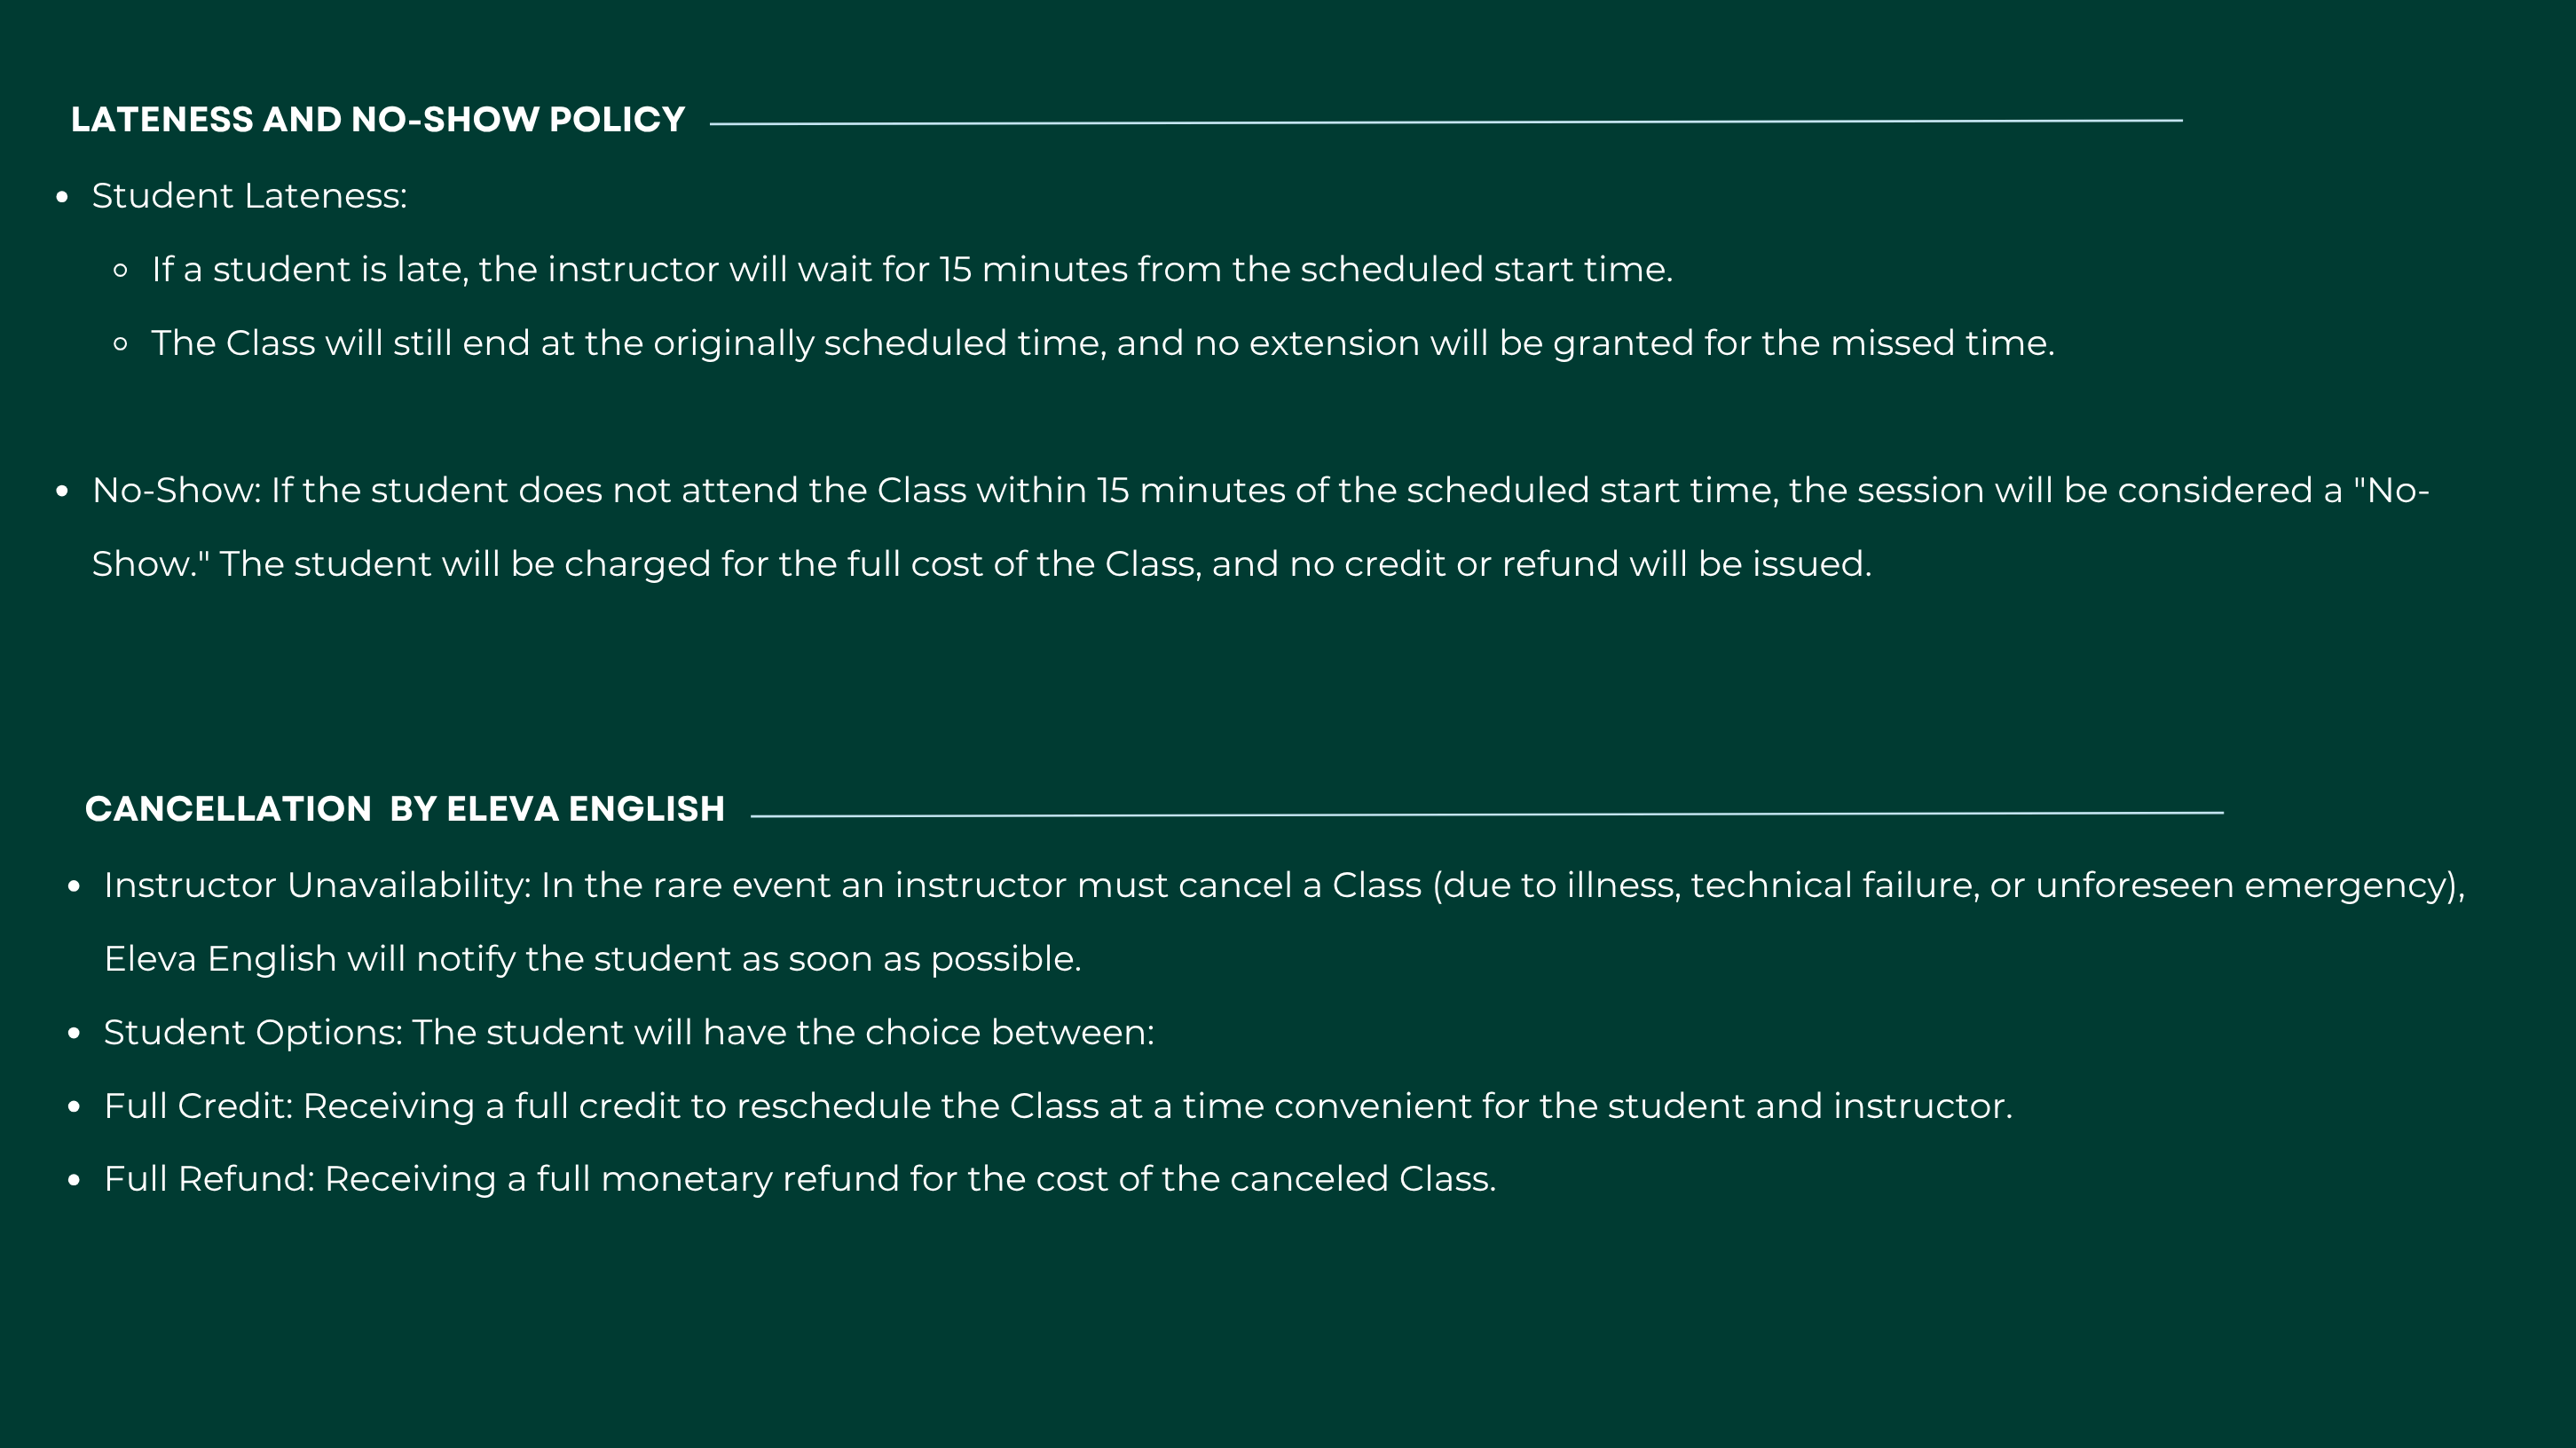Viewport: 2576px width, 1448px height.
Task: Click the "CANCELLATION BY ELEVA ENGLISH" heading
Action: pyautogui.click(x=404, y=809)
